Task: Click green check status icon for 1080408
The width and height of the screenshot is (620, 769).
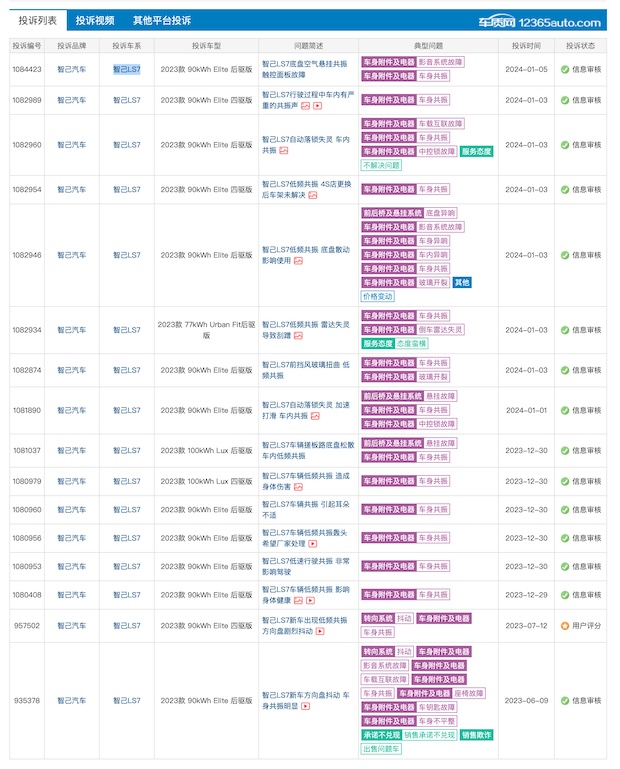Action: 565,595
